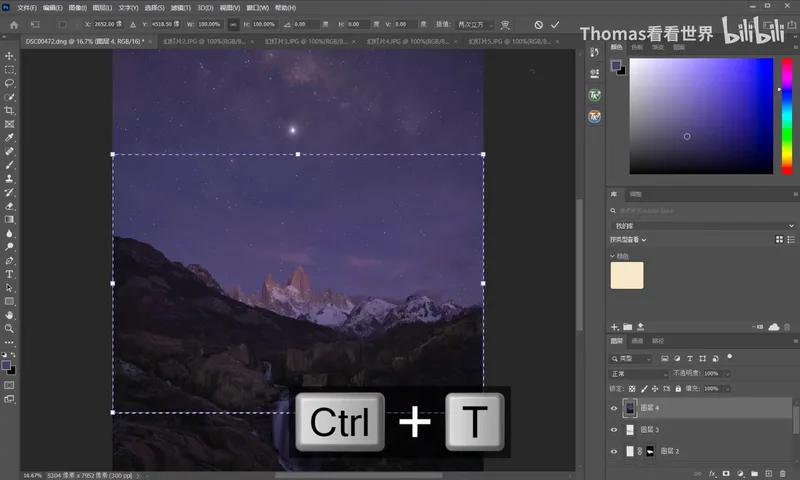Viewport: 800px width, 480px height.
Task: Open the layer filter type dropdown
Action: point(631,359)
